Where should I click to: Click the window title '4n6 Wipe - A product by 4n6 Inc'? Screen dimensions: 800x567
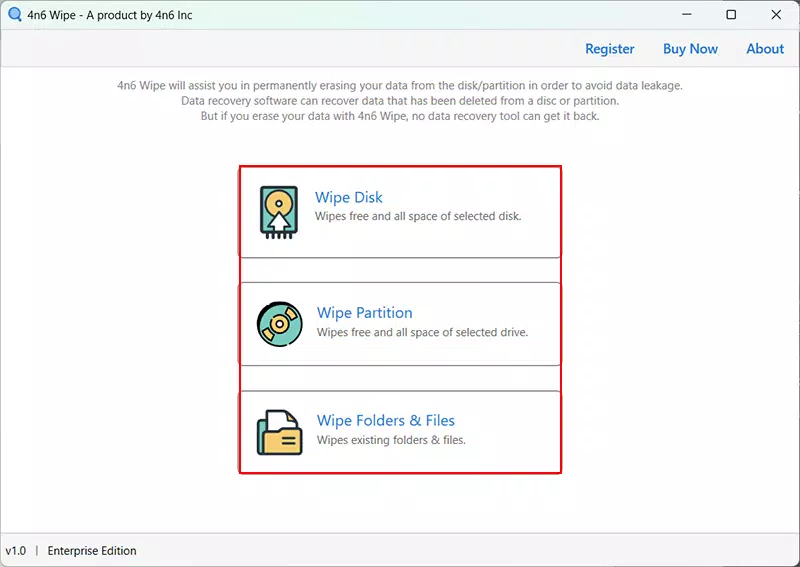[110, 15]
